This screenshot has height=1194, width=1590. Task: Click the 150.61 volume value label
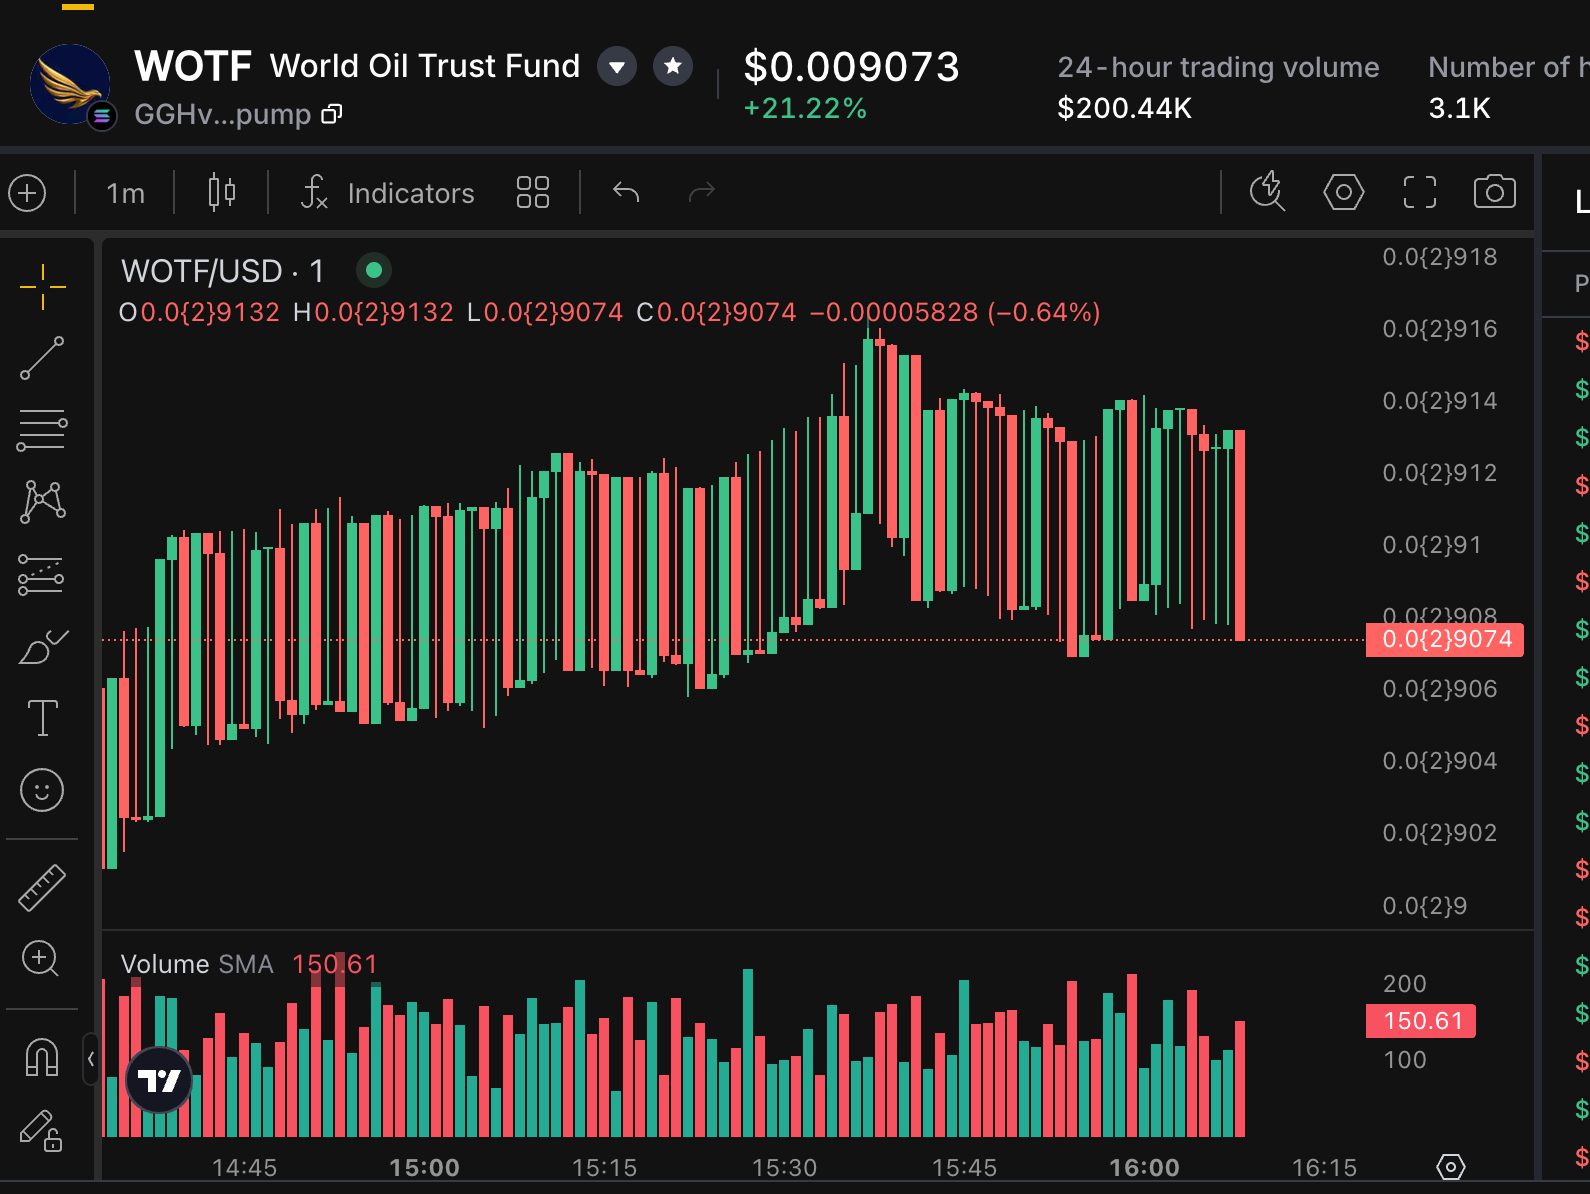pyautogui.click(x=1420, y=1021)
